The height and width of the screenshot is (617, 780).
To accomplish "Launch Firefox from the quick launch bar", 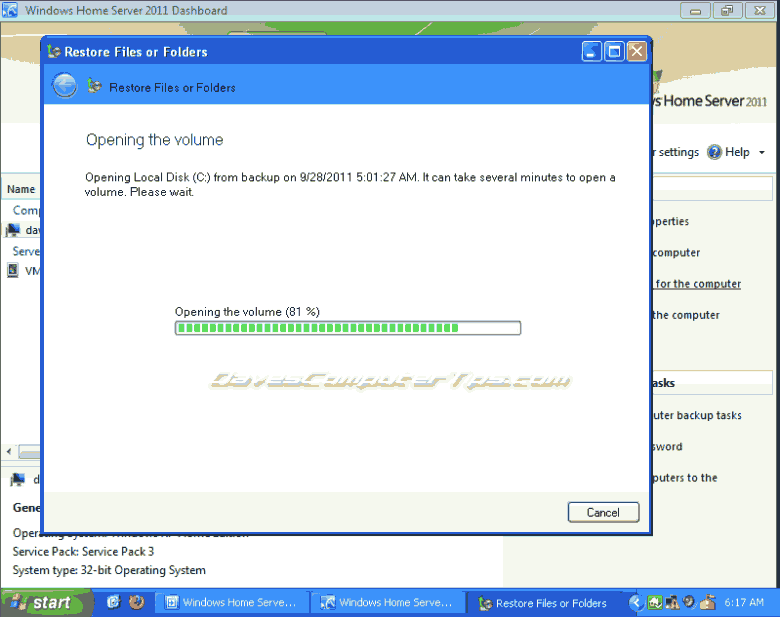I will [136, 602].
